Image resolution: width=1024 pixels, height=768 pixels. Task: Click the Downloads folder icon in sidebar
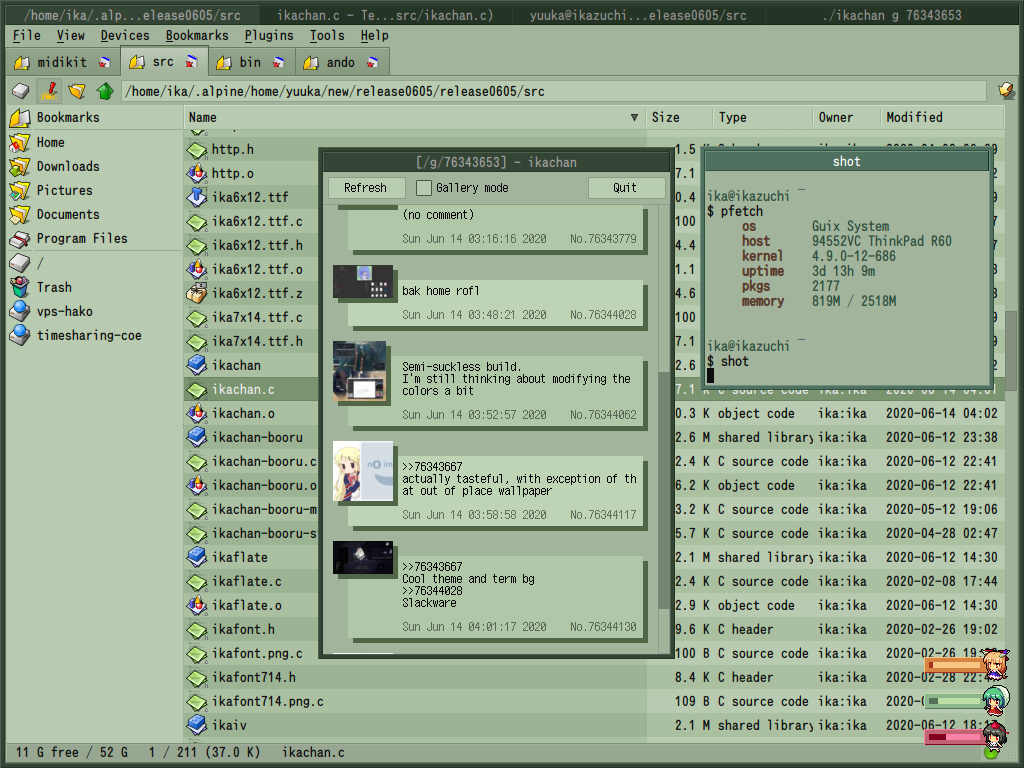tap(20, 167)
